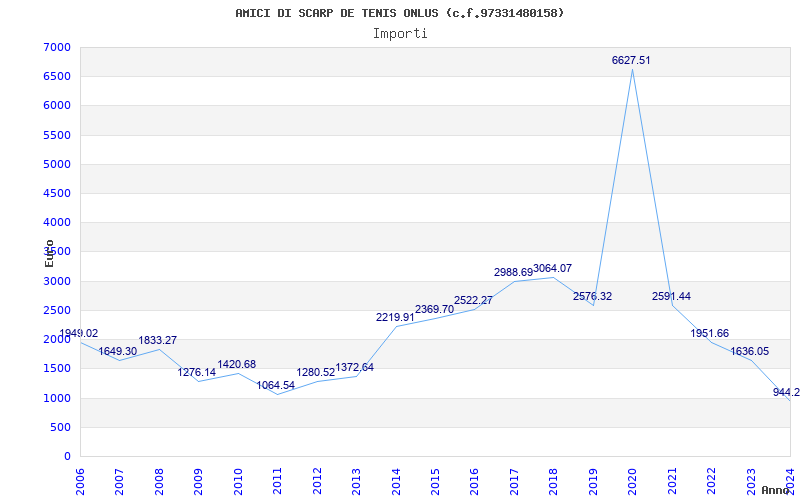Select the 1420.68 data label
The image size is (800, 500).
[x=237, y=365]
